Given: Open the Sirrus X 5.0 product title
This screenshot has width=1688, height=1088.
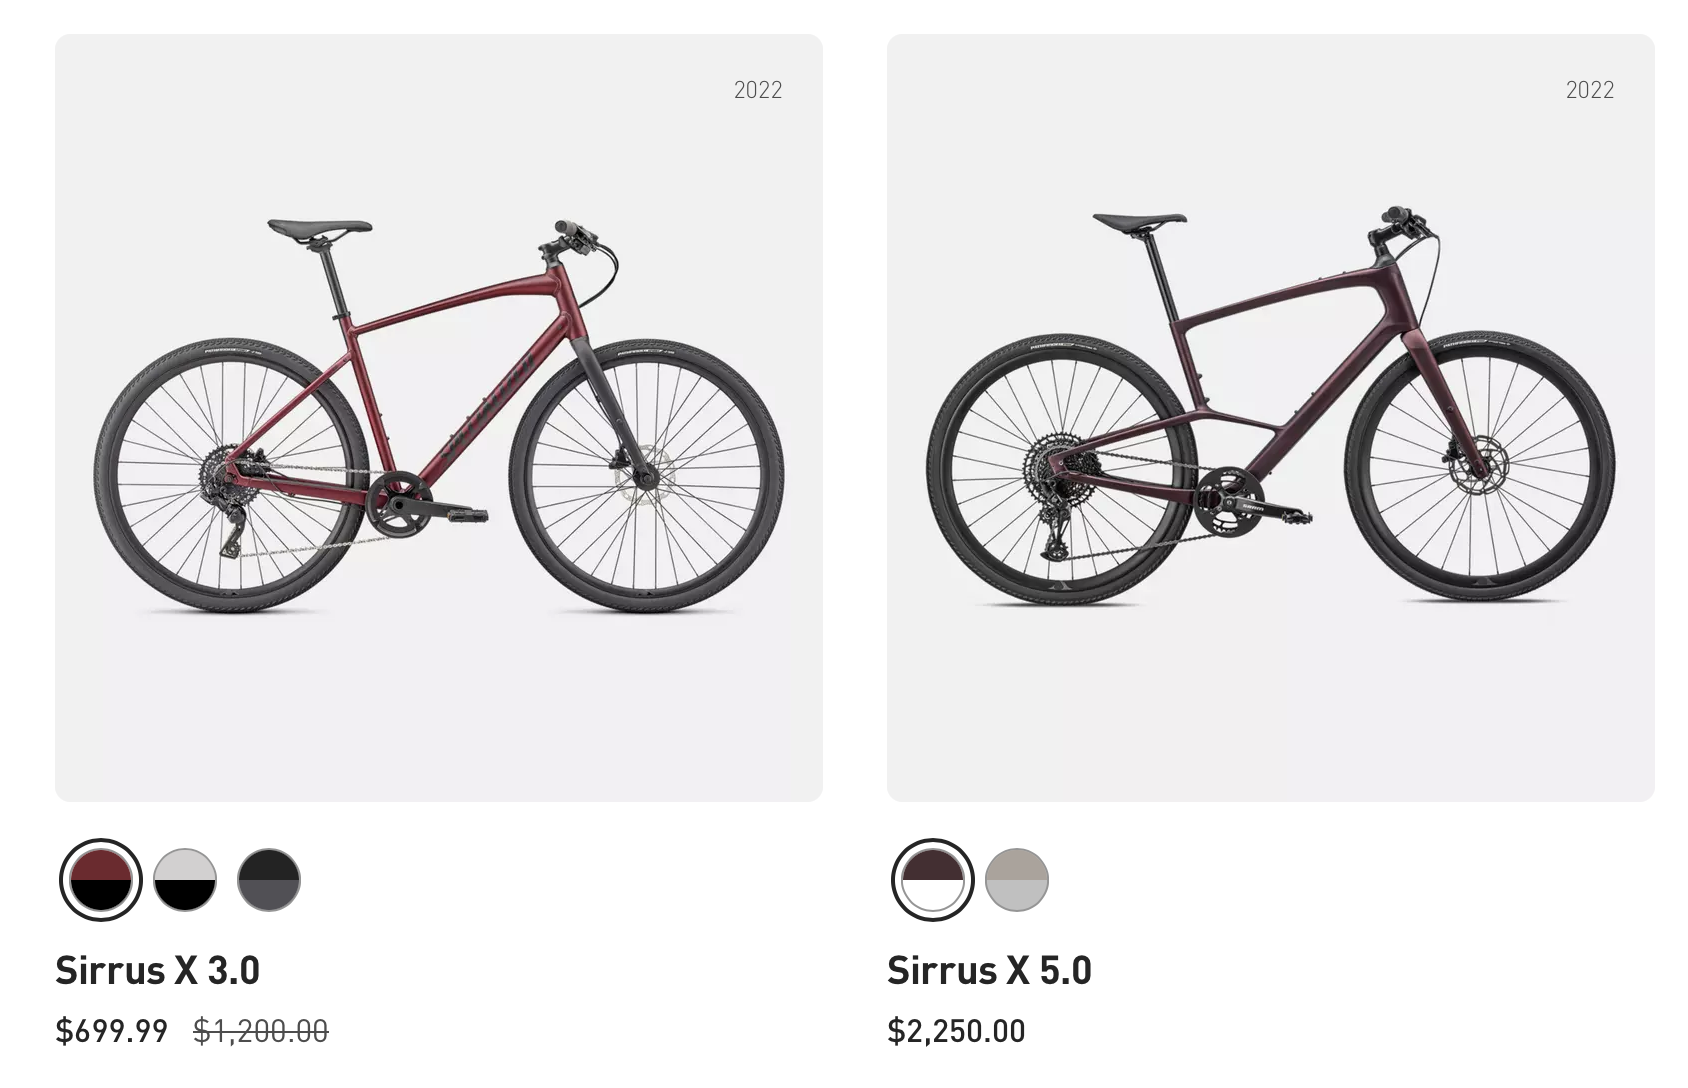Looking at the screenshot, I should tap(989, 970).
